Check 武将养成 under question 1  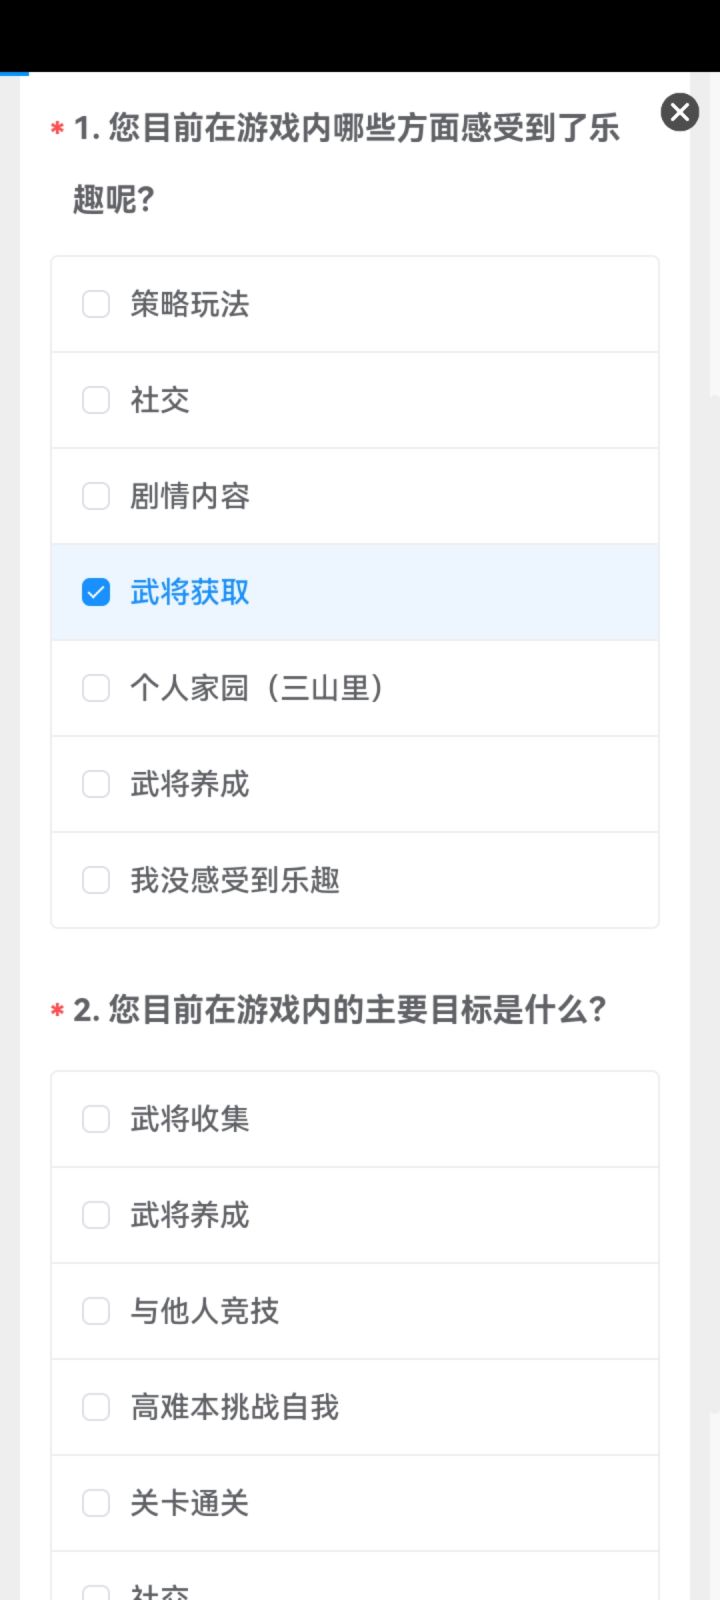96,784
